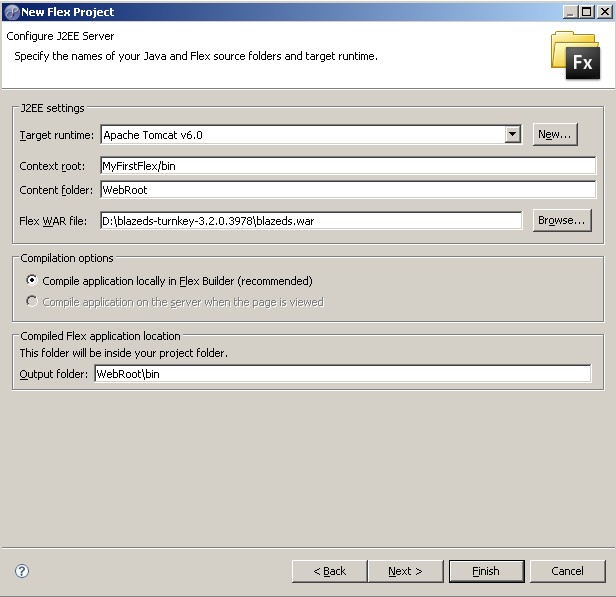Click the Next > button

pyautogui.click(x=405, y=571)
